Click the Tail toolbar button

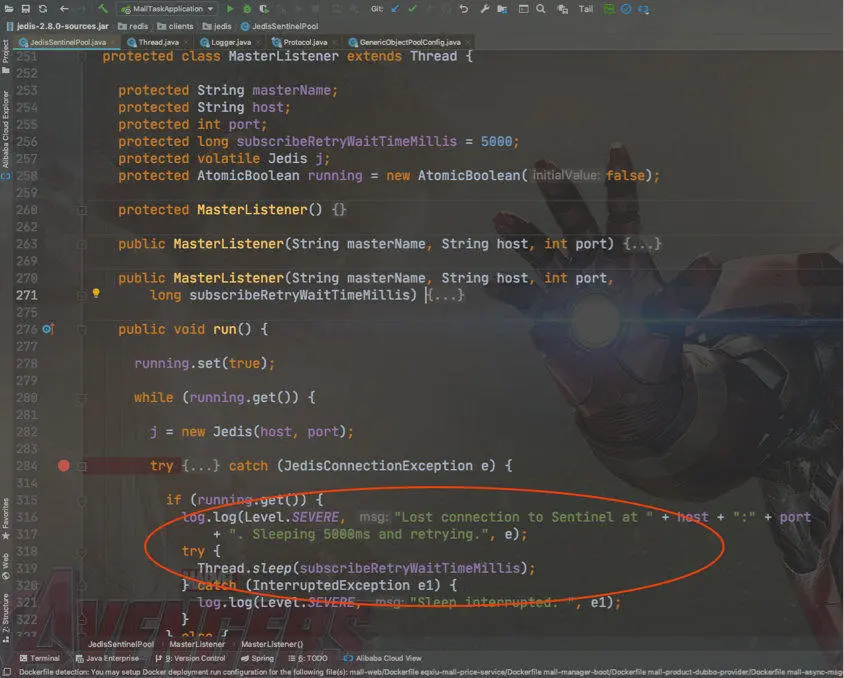586,9
